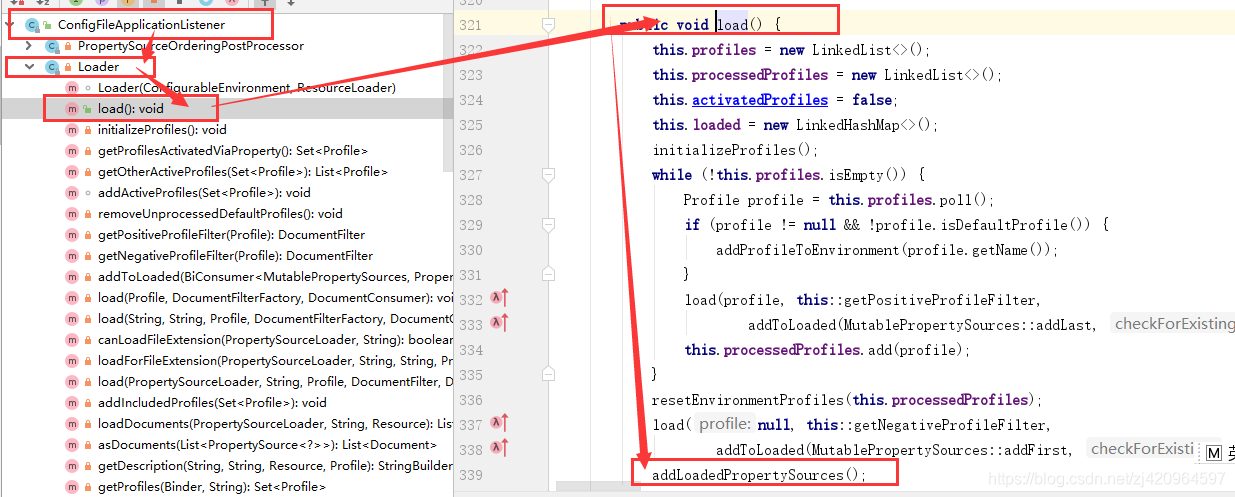Image resolution: width=1235 pixels, height=497 pixels.
Task: Click the lambda gutter icon on line 332
Action: (x=500, y=298)
